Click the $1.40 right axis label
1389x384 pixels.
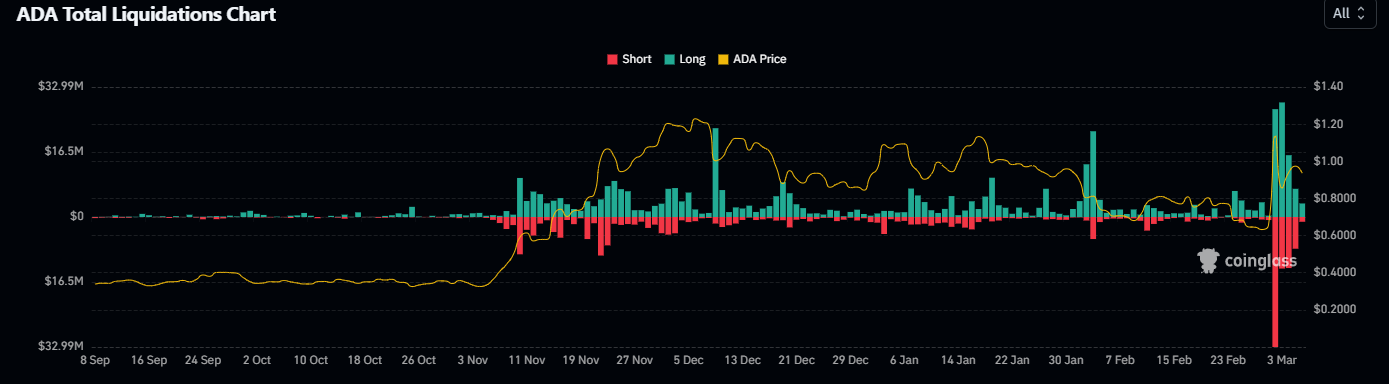(1329, 87)
